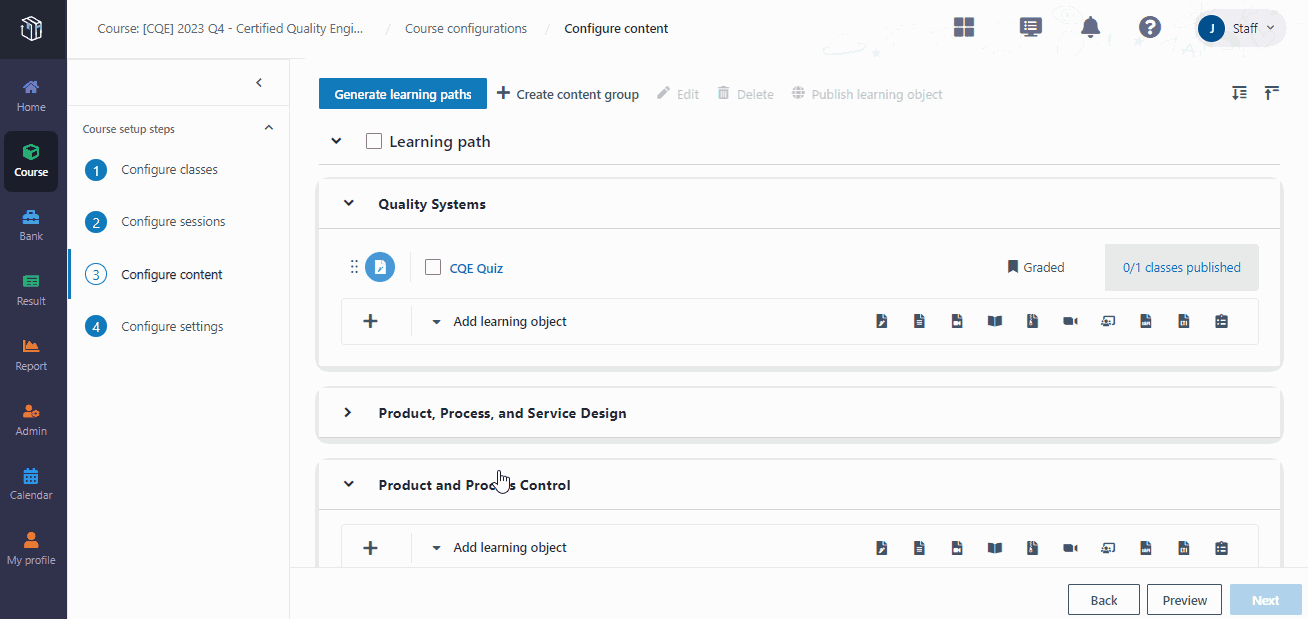The width and height of the screenshot is (1308, 619).
Task: Add book-type learning object in Quality Systems
Action: (995, 322)
